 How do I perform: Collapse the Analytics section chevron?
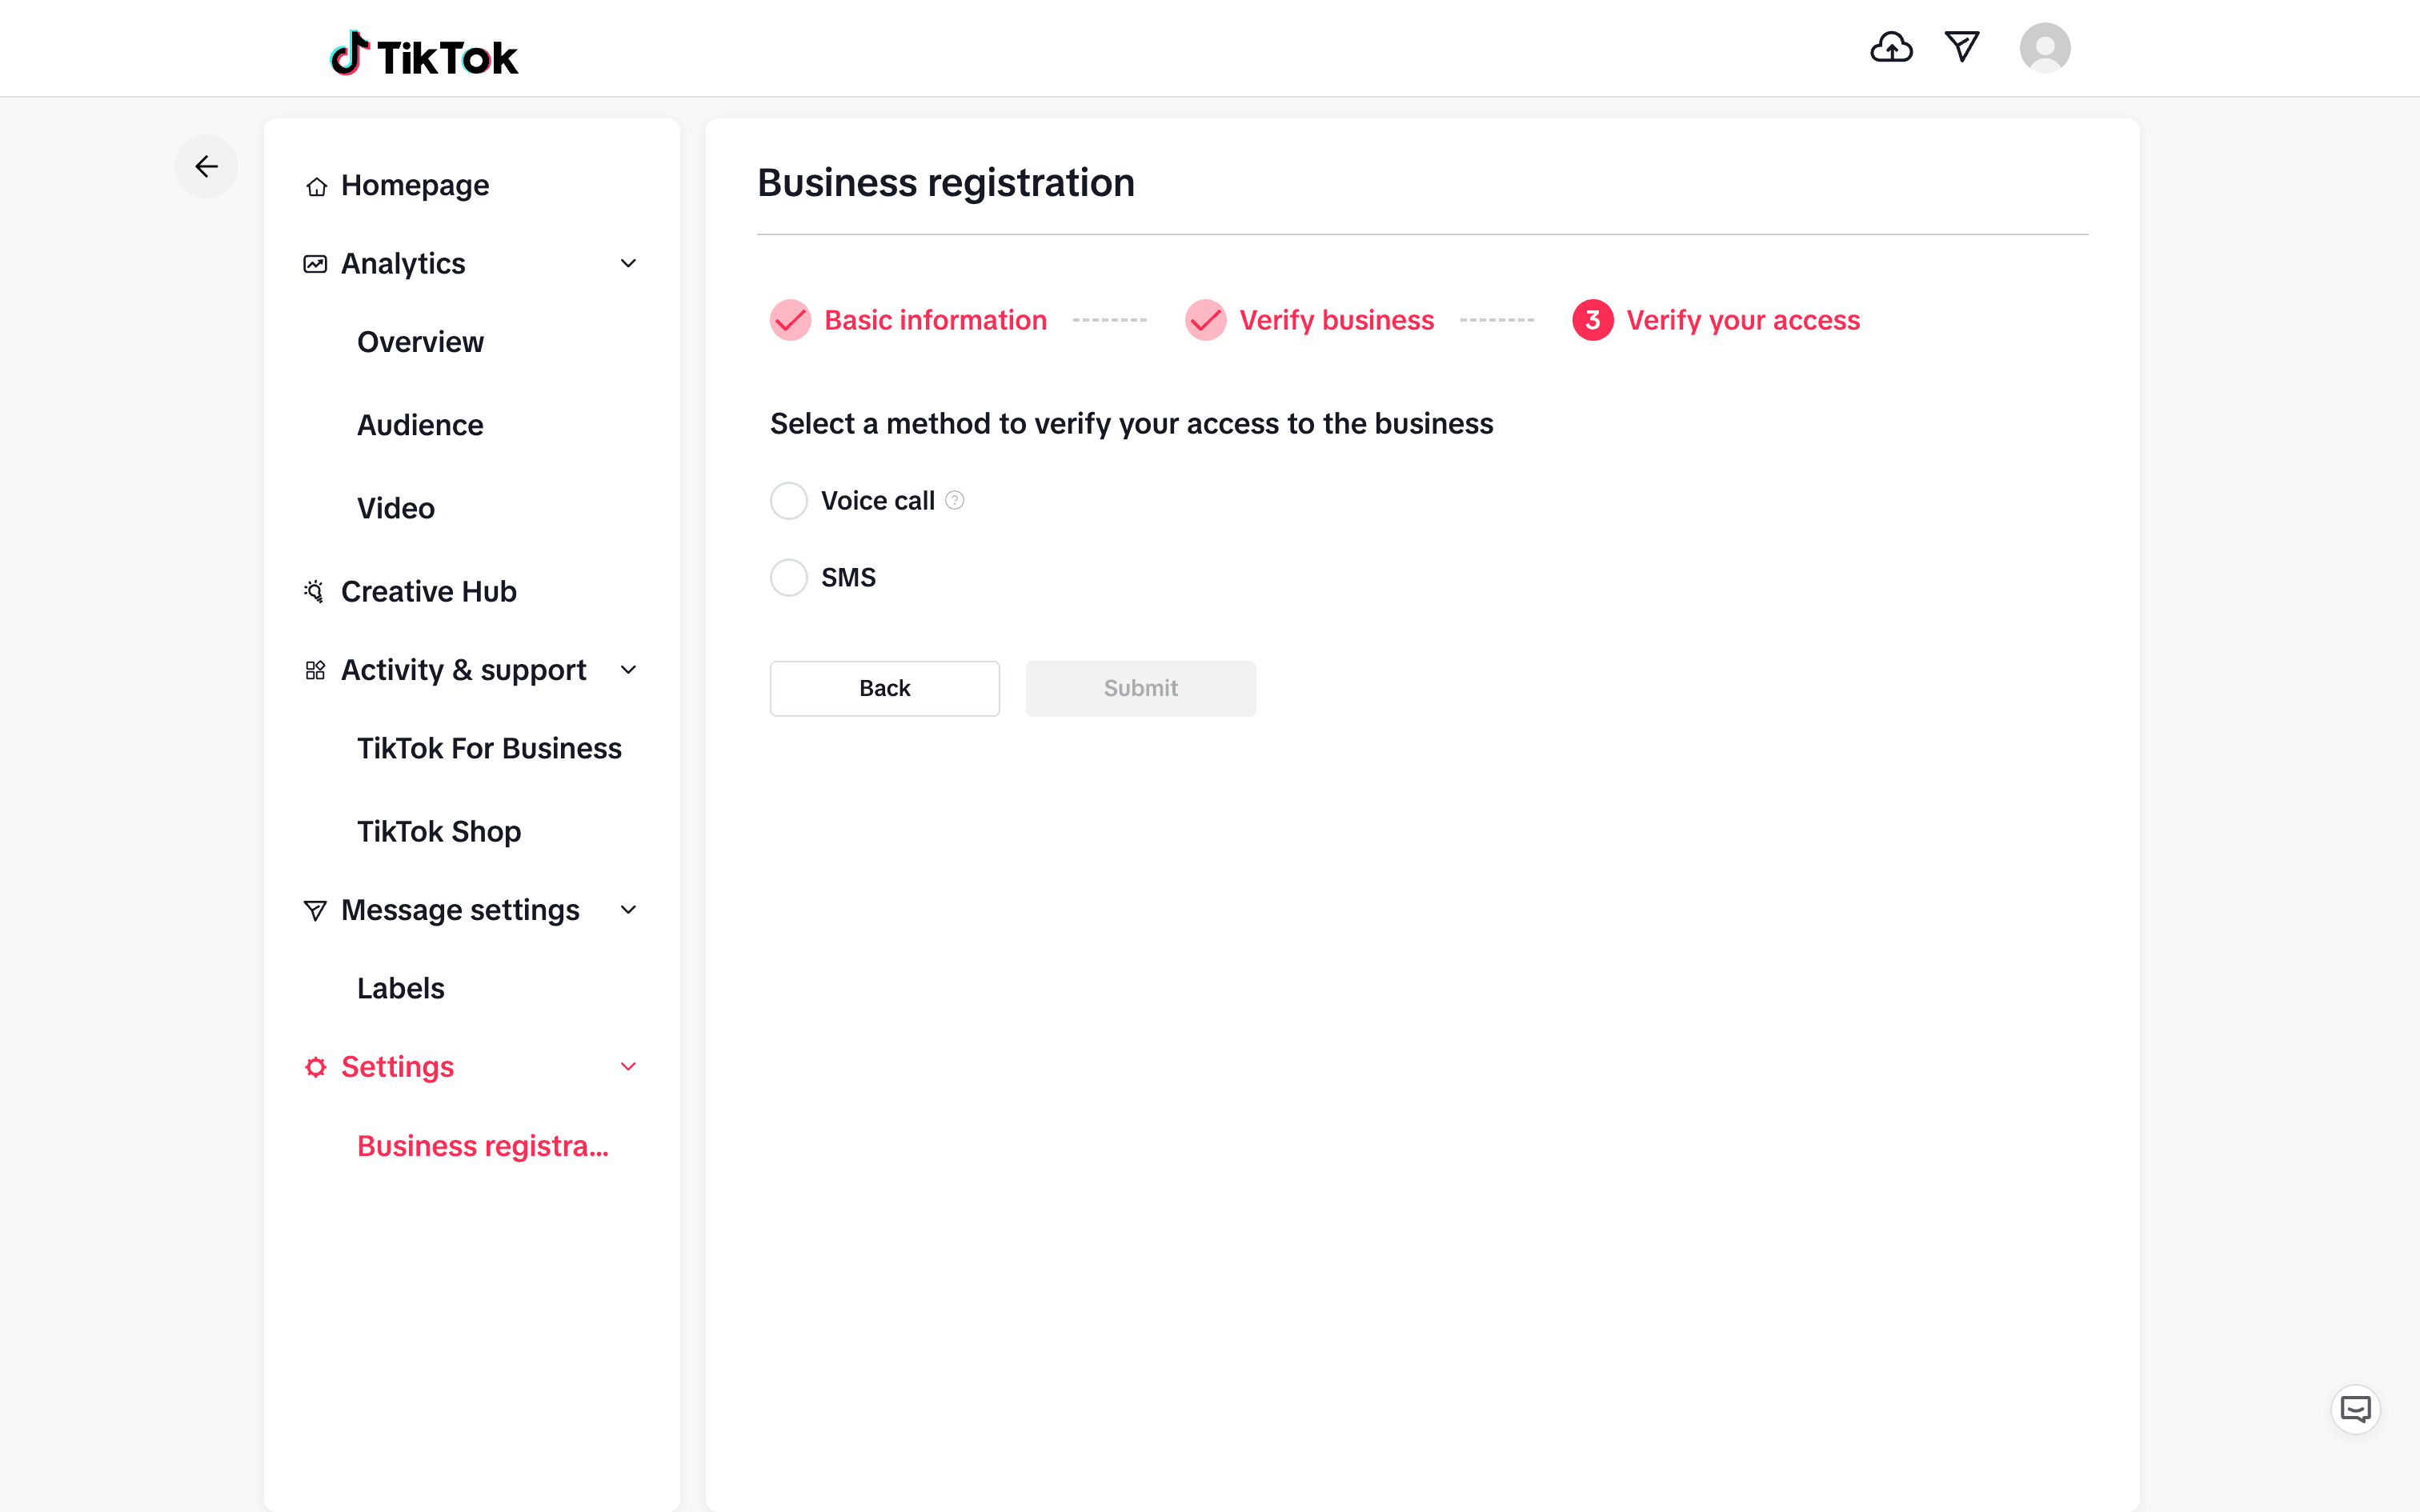coord(628,263)
